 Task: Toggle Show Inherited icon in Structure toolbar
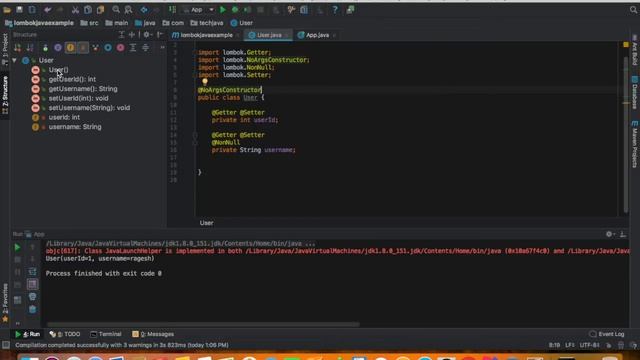(96, 48)
